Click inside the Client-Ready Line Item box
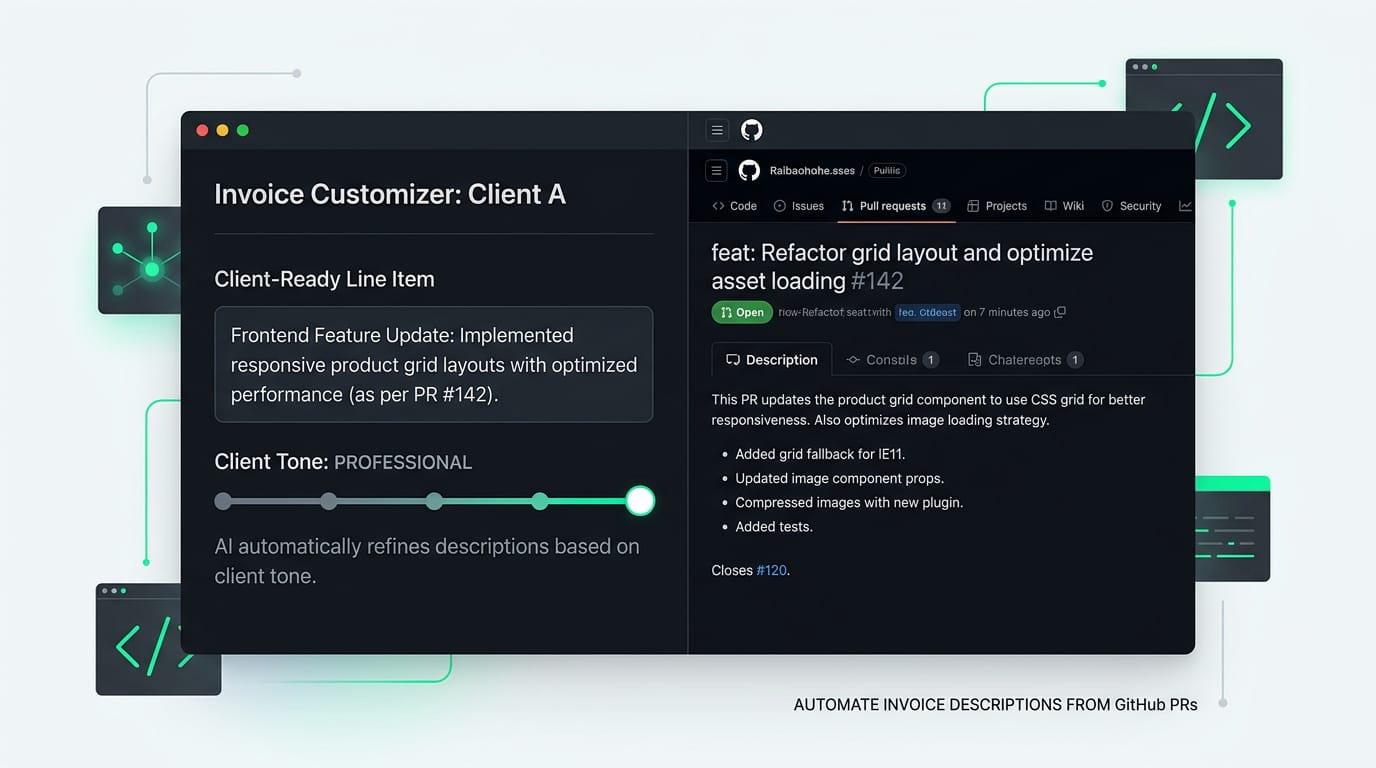 click(x=433, y=364)
